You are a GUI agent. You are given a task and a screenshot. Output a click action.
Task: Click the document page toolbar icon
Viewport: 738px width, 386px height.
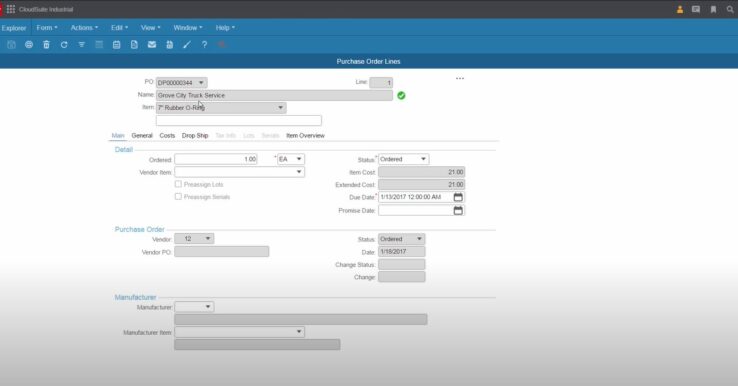tap(134, 45)
